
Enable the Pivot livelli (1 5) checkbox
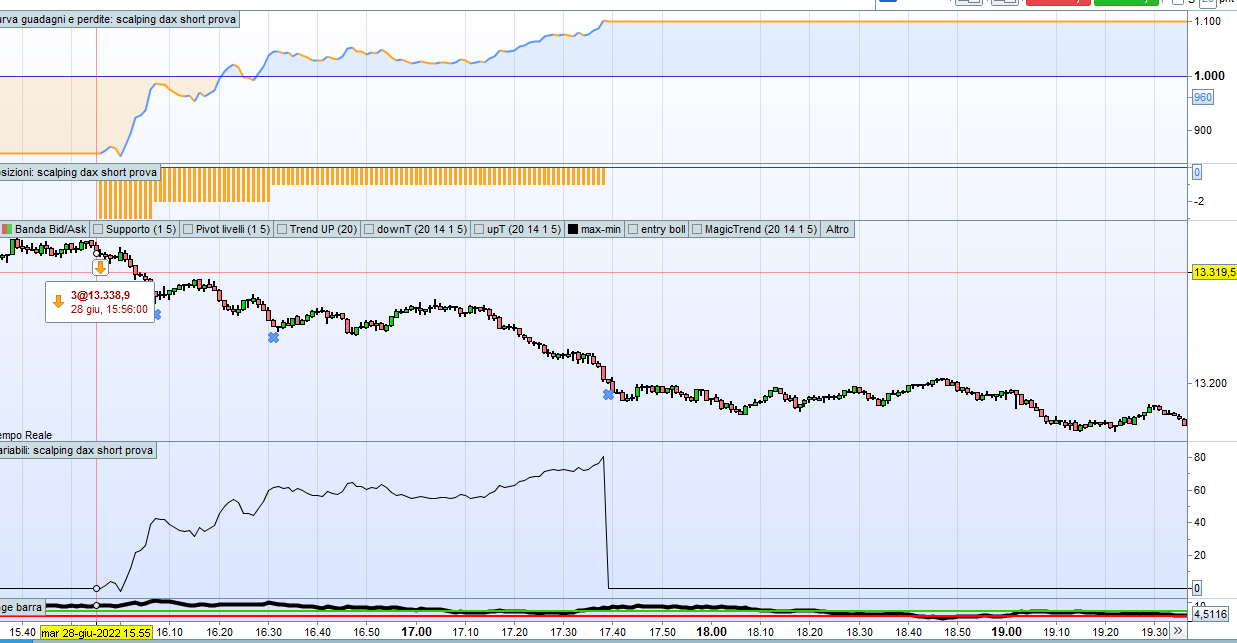point(190,230)
